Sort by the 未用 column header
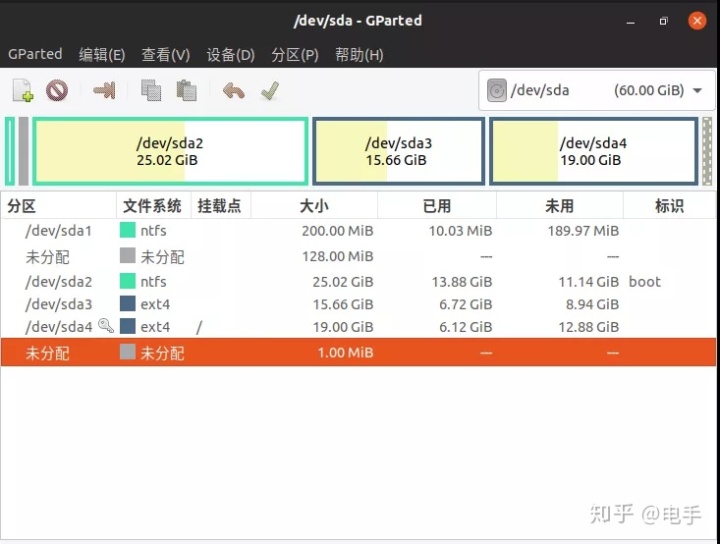 (x=559, y=206)
